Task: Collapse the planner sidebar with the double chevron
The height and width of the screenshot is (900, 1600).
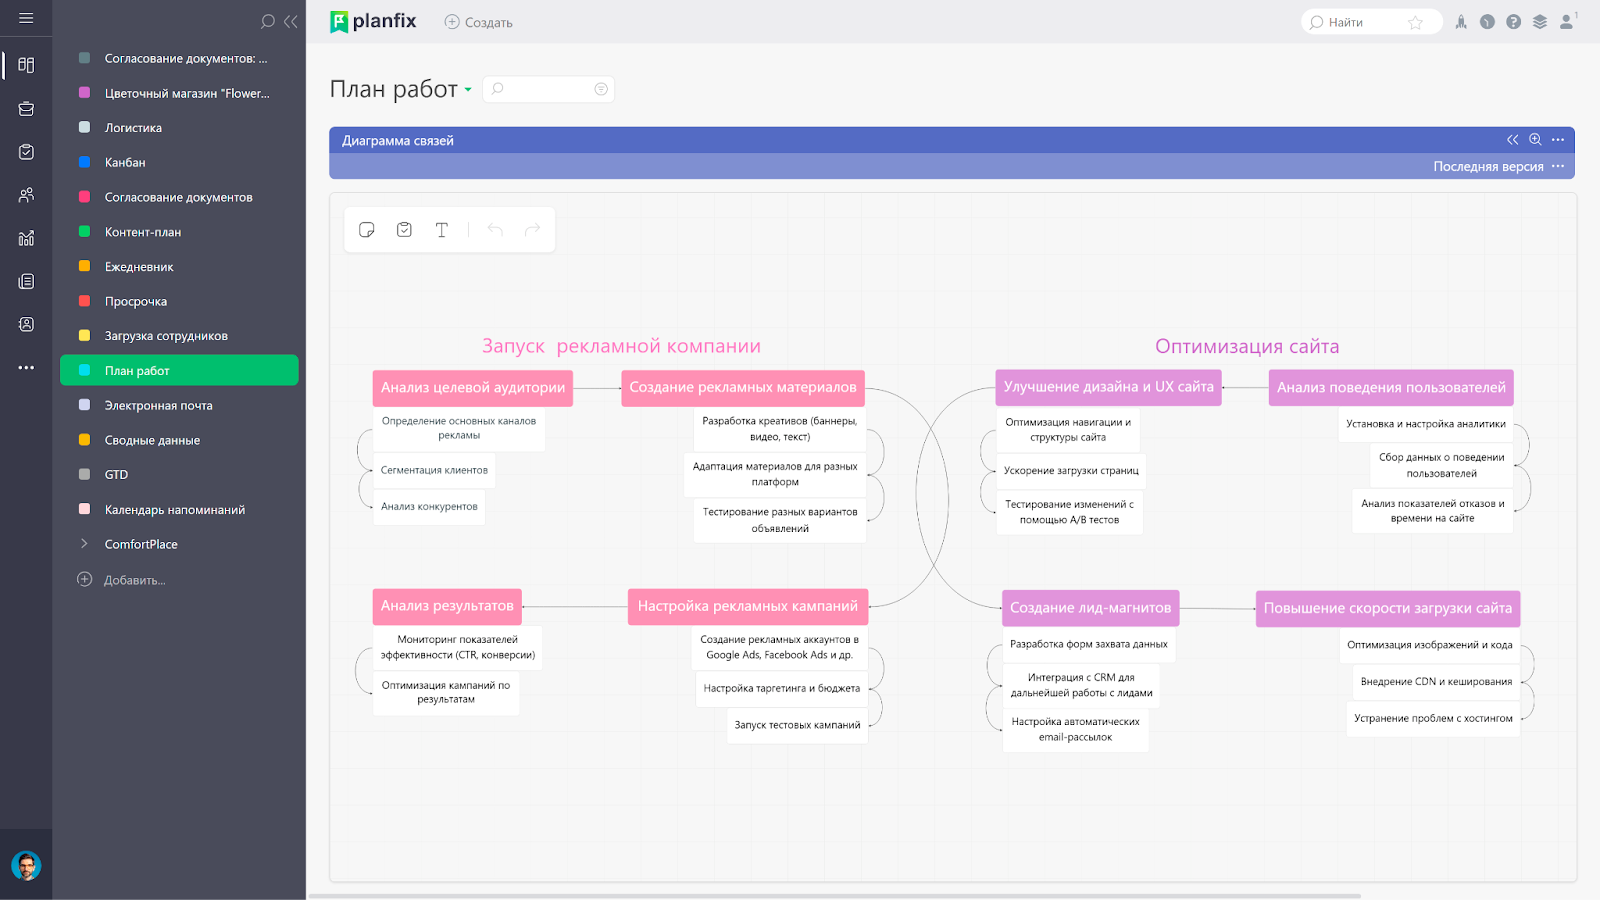Action: pyautogui.click(x=291, y=20)
